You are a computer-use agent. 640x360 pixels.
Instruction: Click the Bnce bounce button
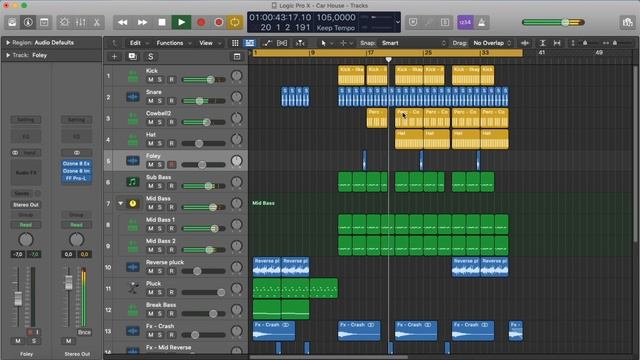[x=84, y=332]
